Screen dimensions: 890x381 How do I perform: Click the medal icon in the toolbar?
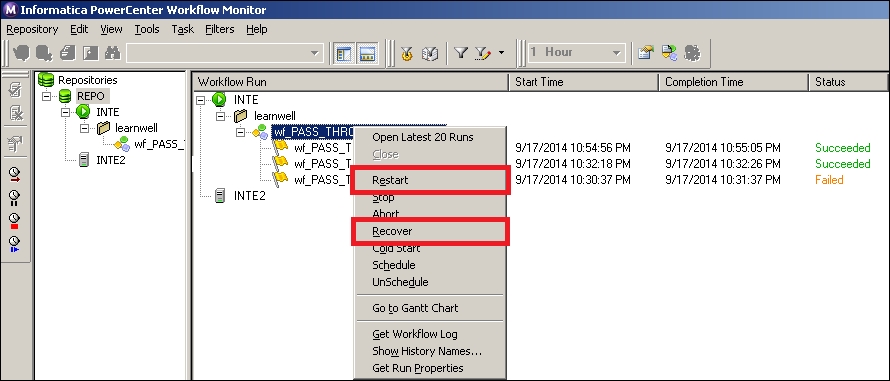(x=406, y=53)
